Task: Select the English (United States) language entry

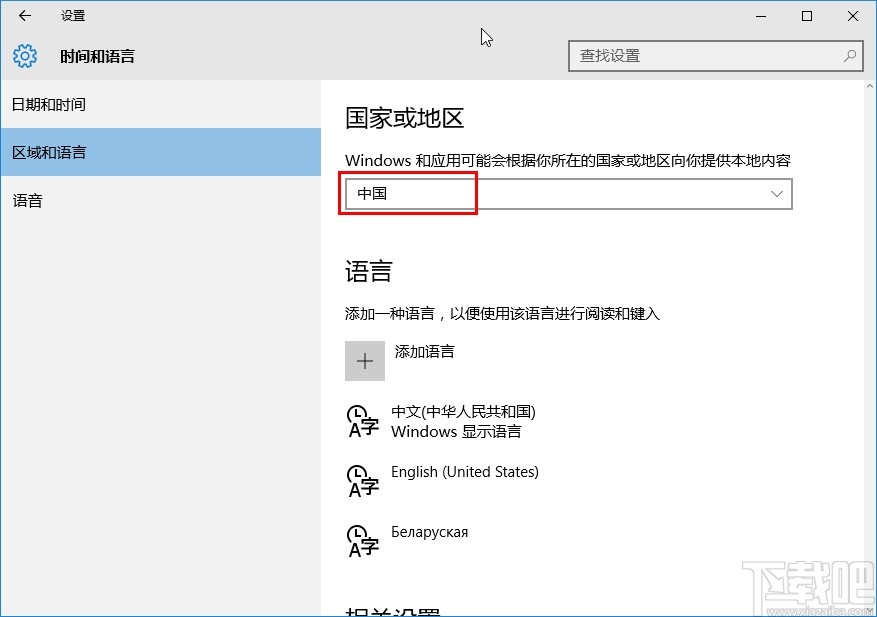Action: pos(466,471)
